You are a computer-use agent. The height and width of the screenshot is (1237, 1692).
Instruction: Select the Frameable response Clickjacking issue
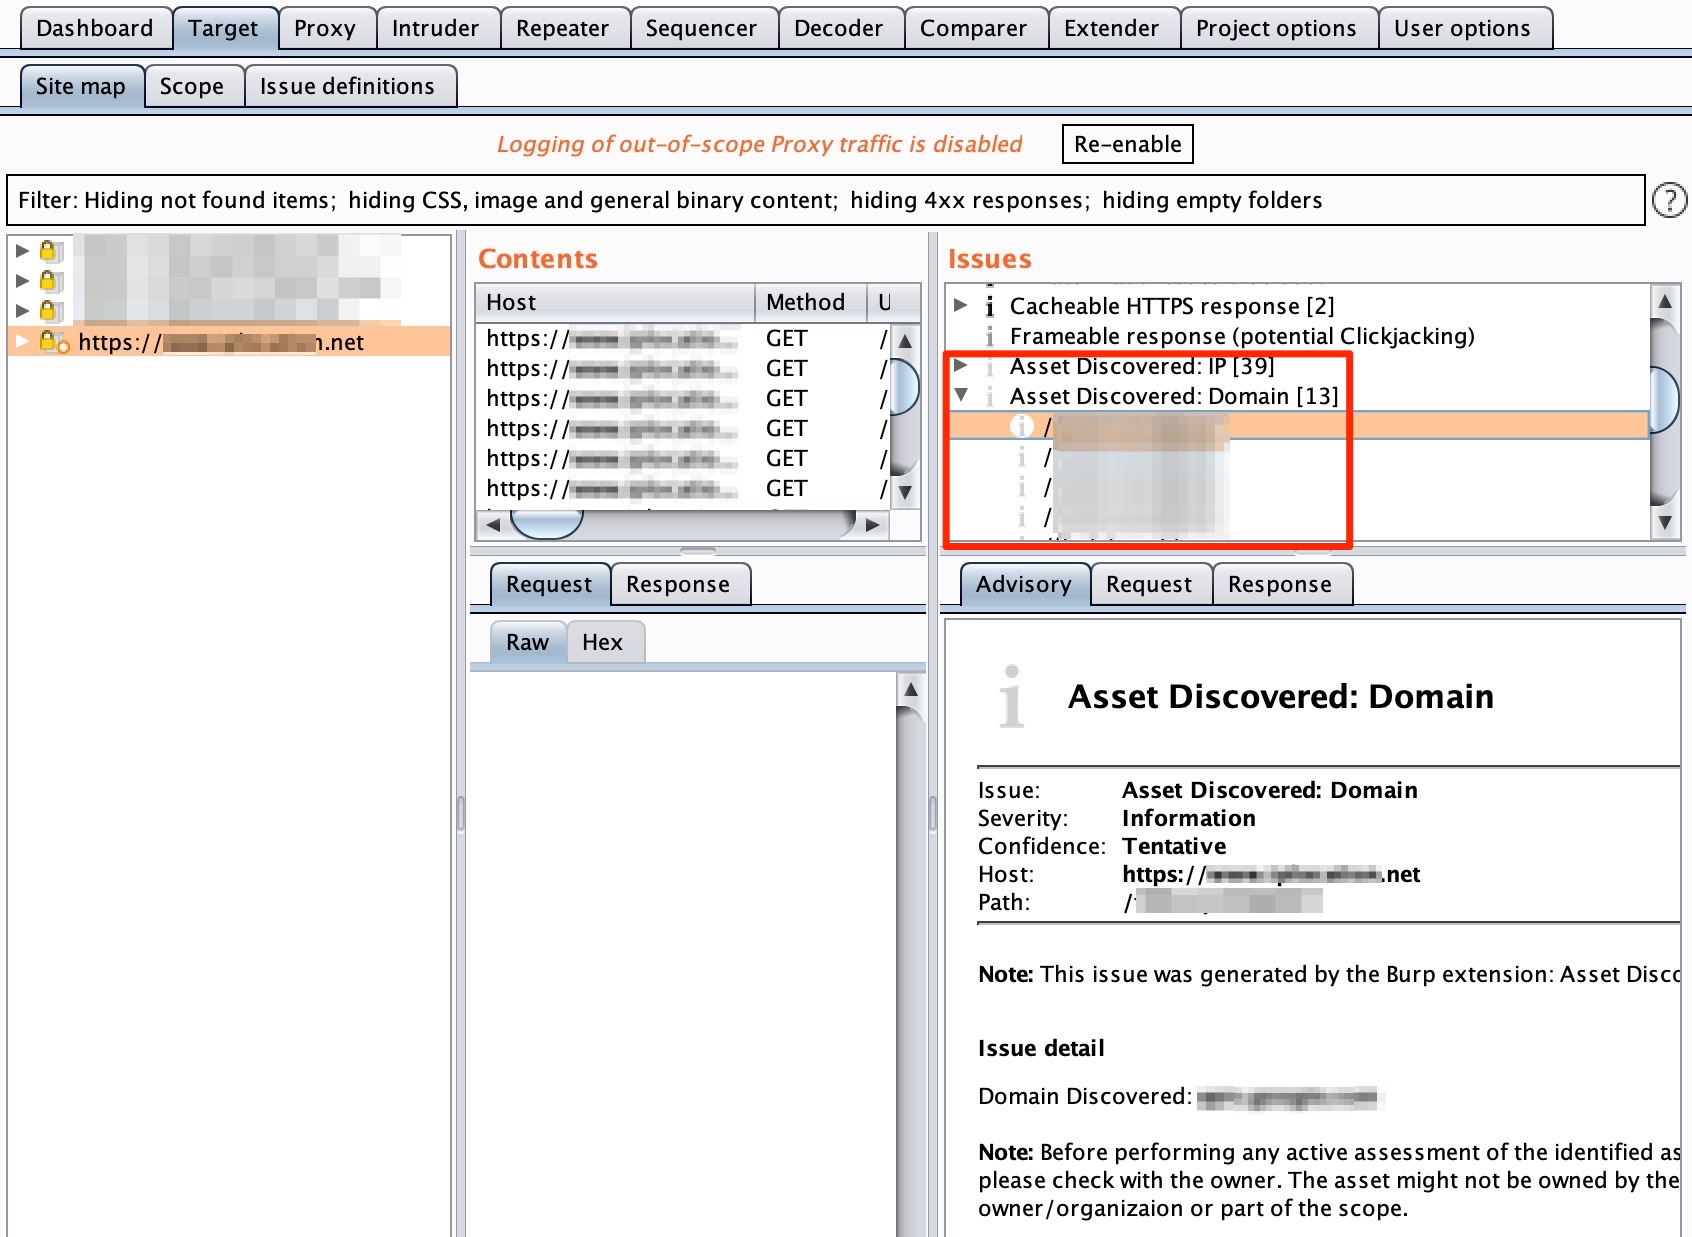(1242, 336)
